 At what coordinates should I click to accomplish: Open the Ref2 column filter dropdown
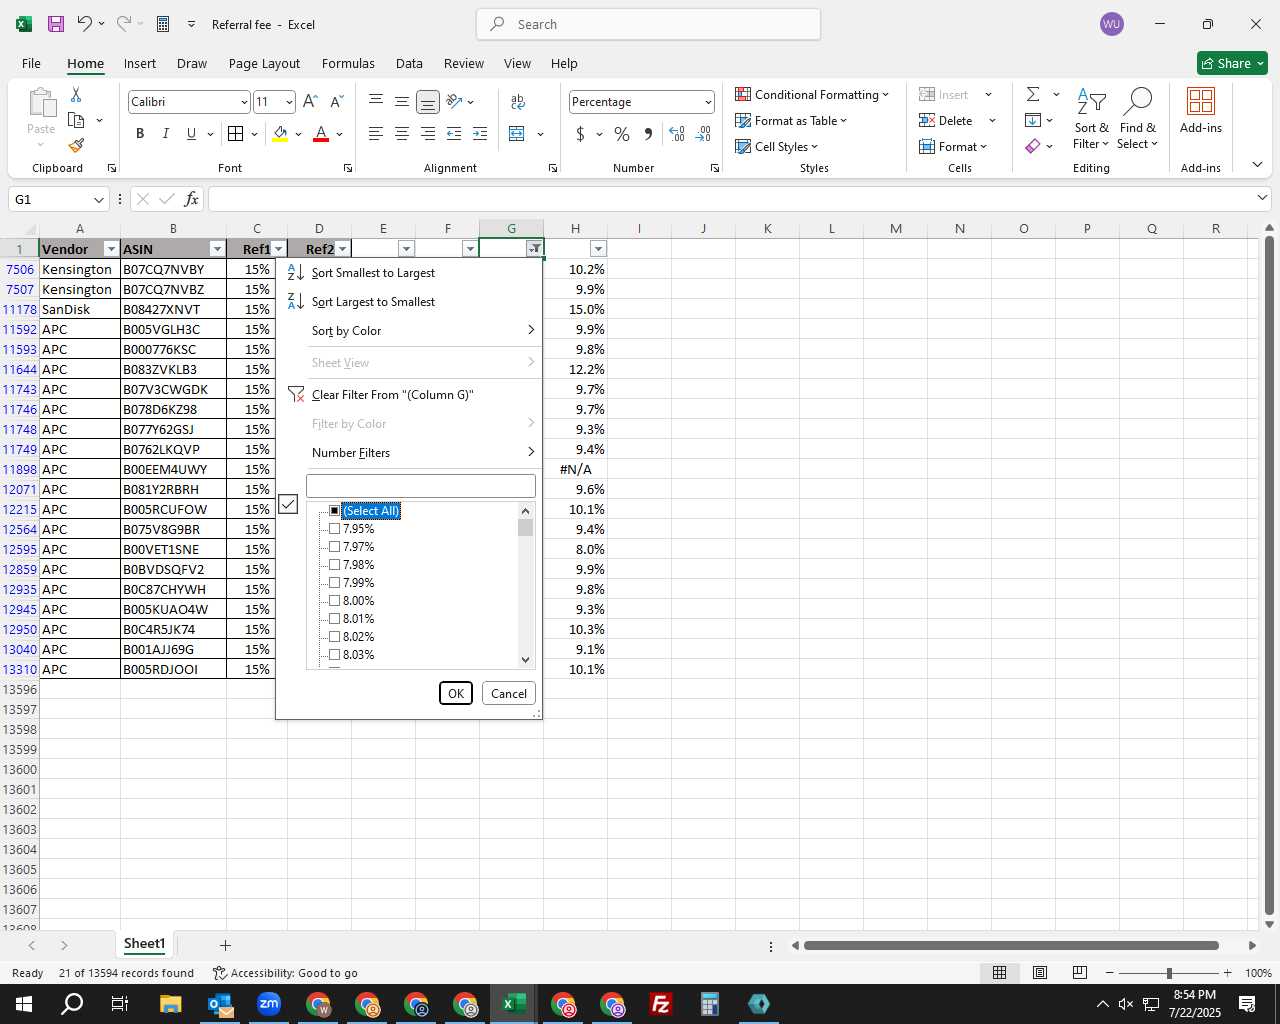(x=343, y=249)
